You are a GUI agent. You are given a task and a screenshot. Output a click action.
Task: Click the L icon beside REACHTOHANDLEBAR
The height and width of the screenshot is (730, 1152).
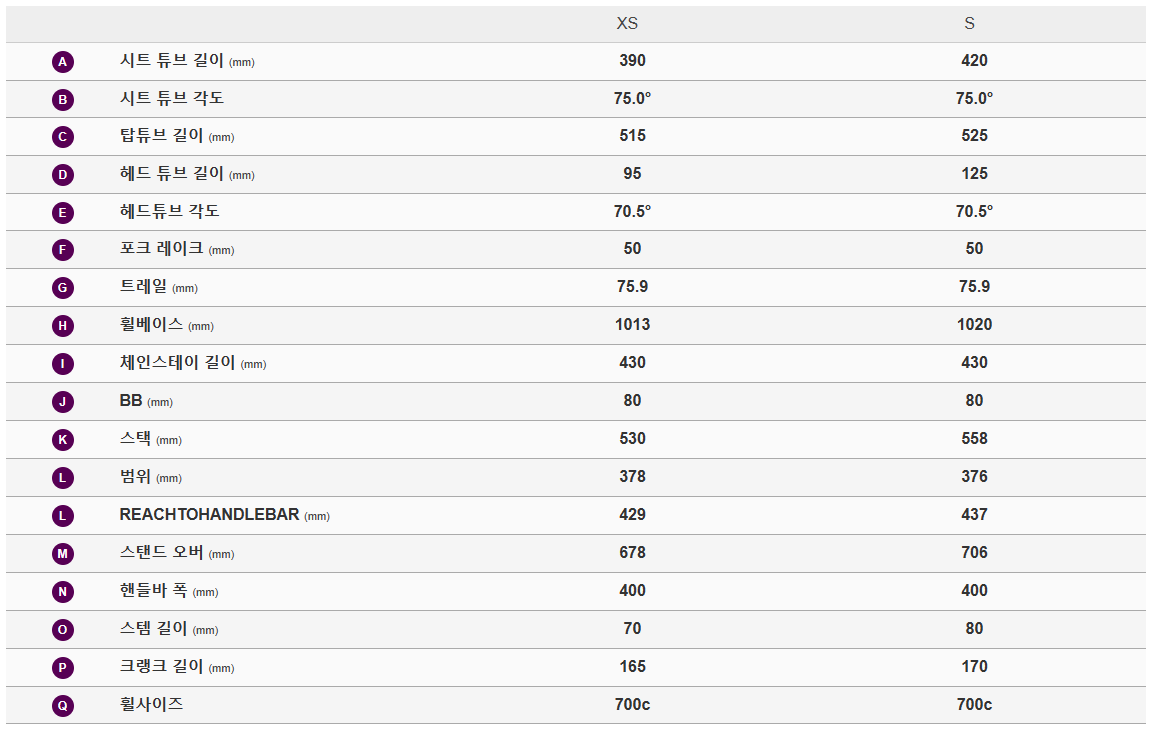click(63, 516)
